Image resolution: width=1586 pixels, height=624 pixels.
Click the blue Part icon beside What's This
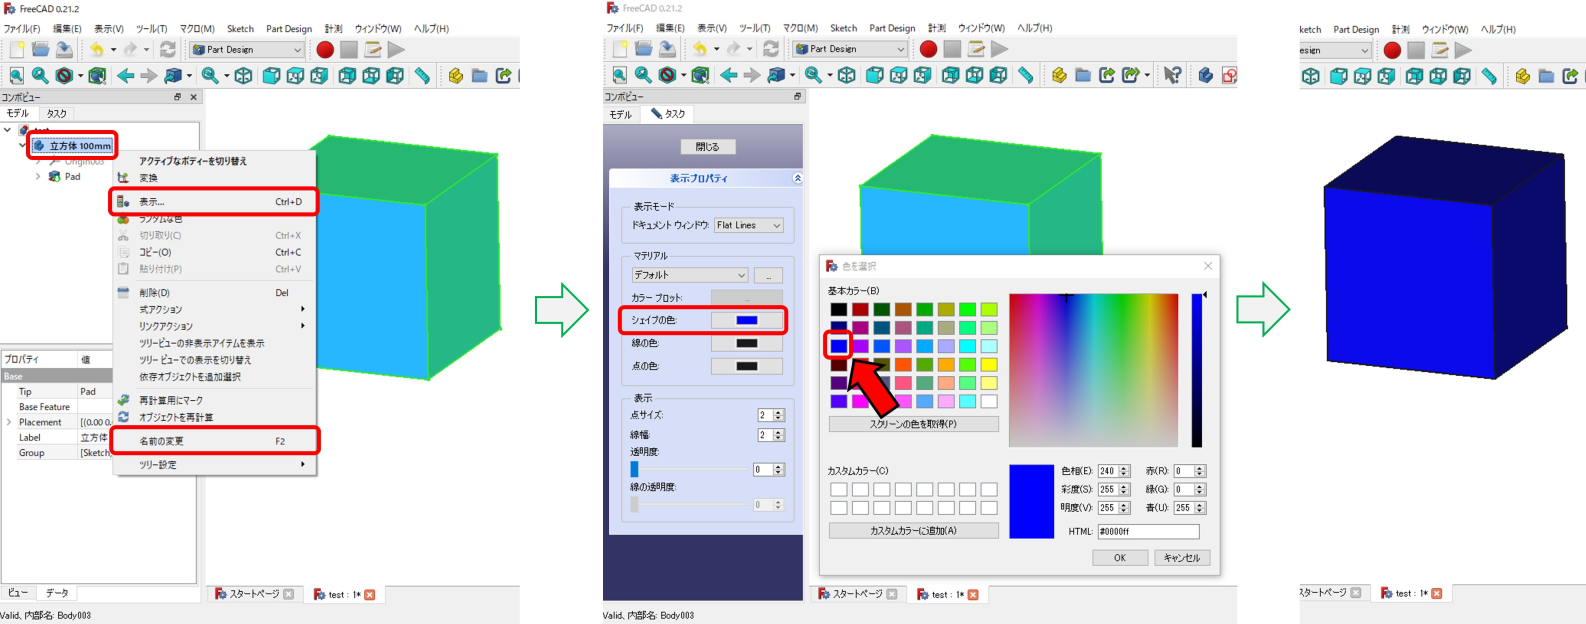1205,75
